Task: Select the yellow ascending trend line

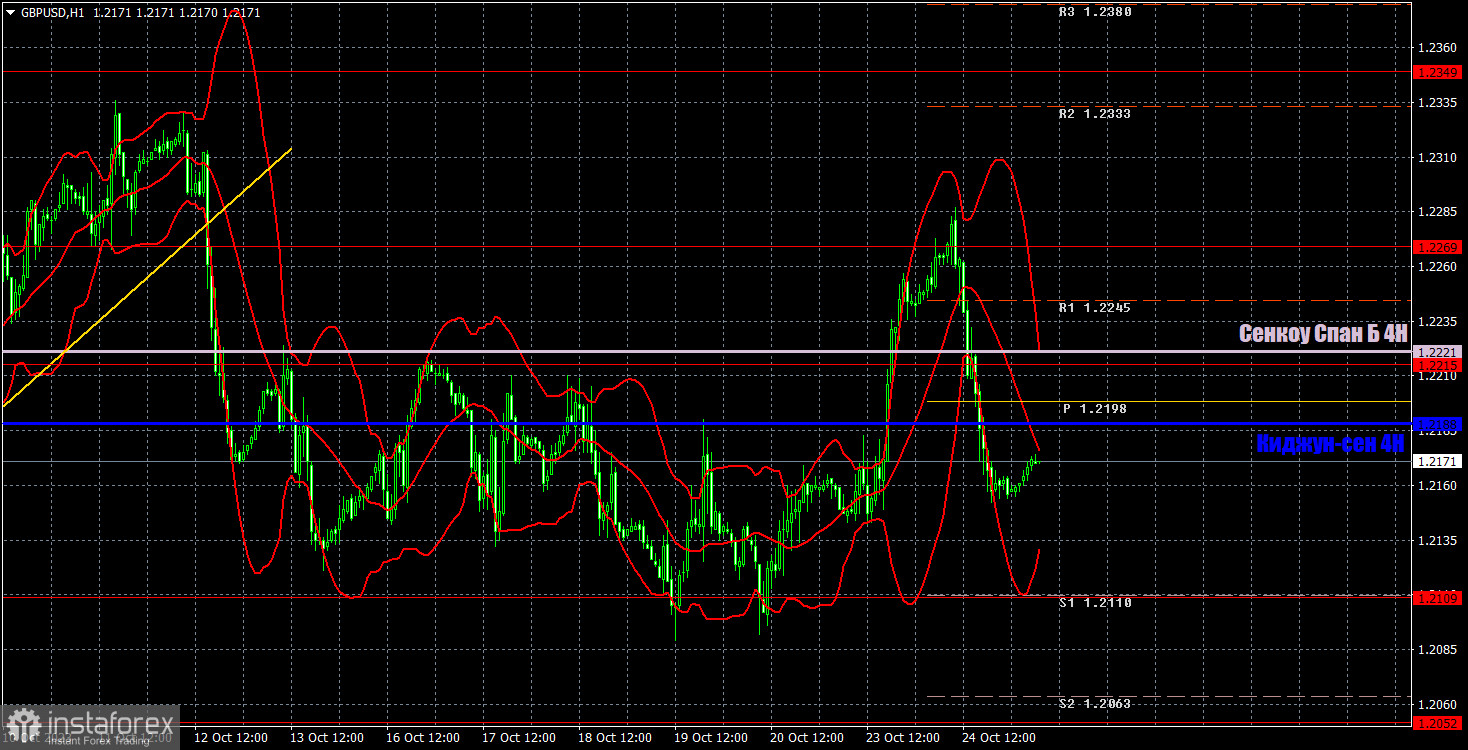Action: click(x=148, y=277)
